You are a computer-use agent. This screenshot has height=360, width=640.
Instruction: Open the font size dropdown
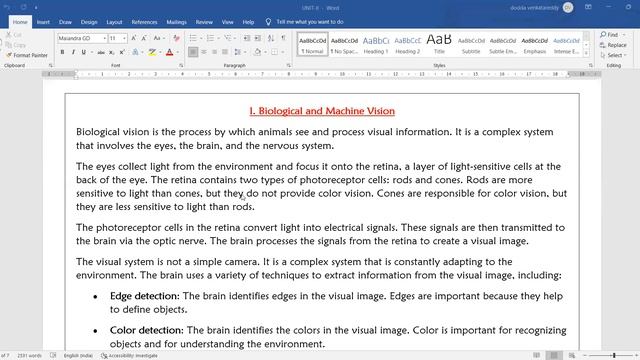tap(124, 38)
